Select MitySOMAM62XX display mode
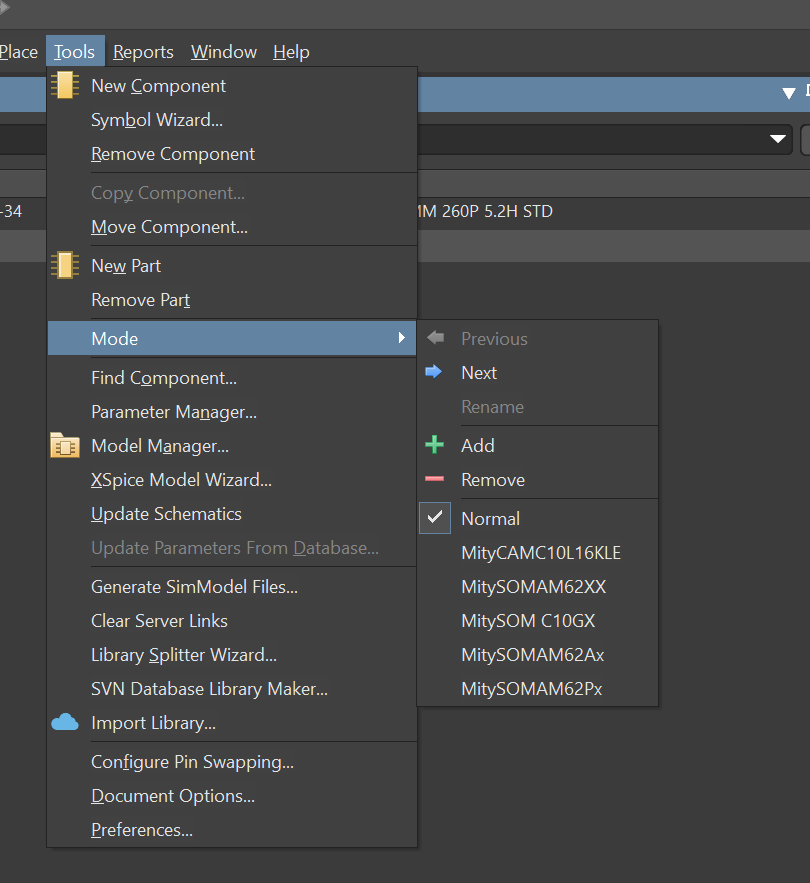Viewport: 810px width, 883px height. (533, 587)
